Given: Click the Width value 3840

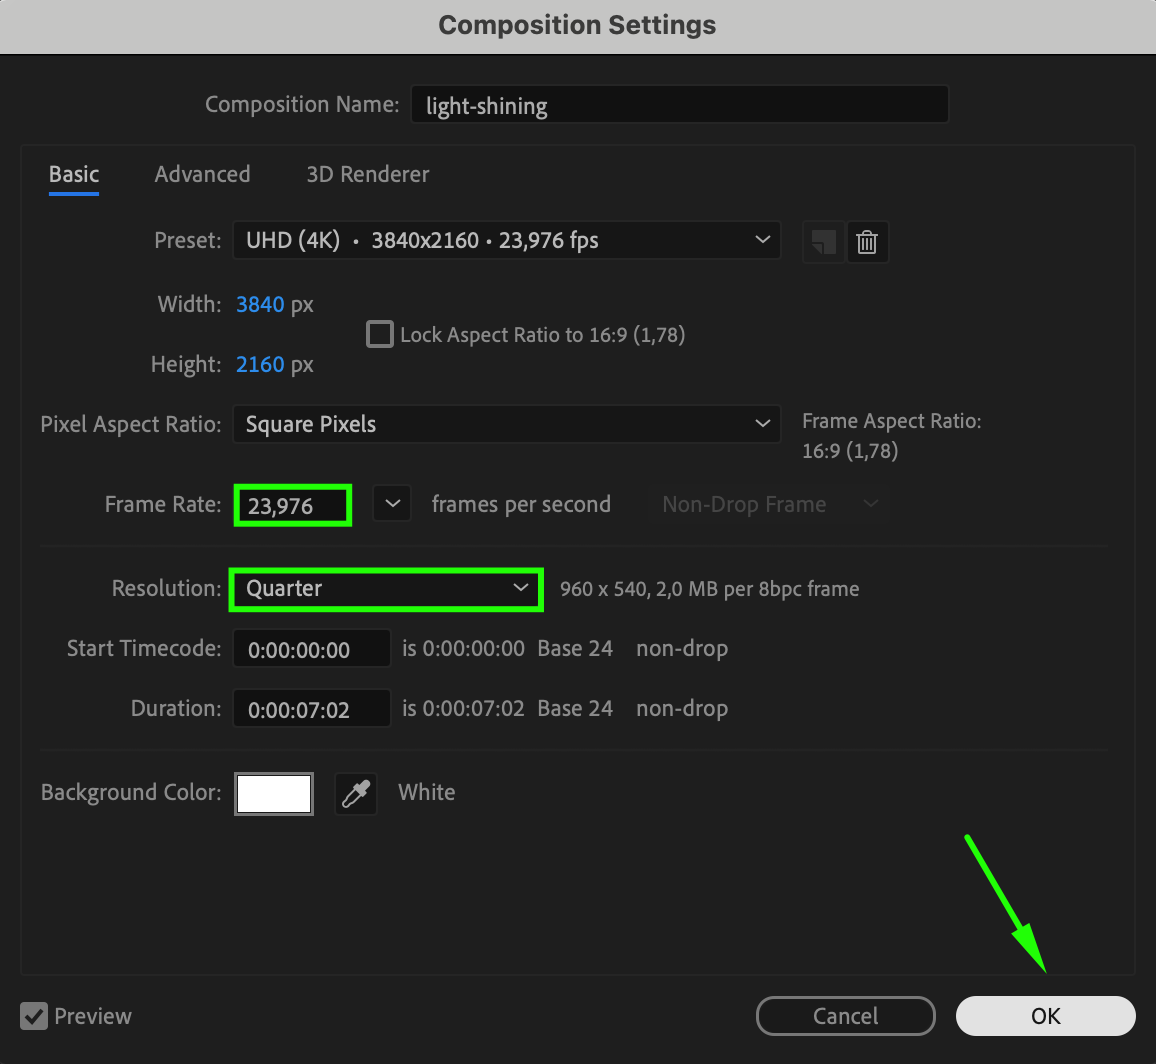Looking at the screenshot, I should [260, 304].
